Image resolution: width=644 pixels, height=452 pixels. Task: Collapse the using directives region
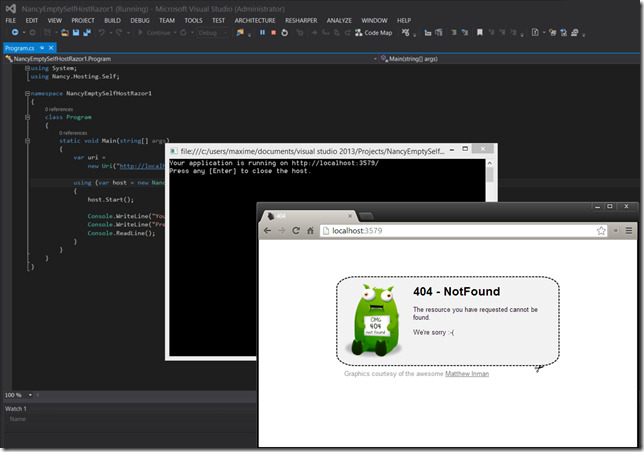pyautogui.click(x=28, y=68)
